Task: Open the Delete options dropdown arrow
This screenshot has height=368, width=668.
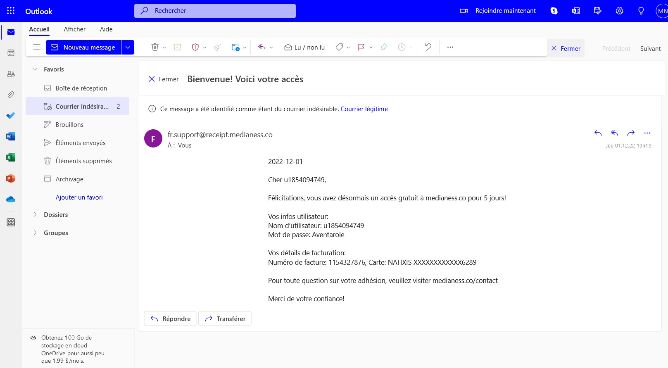Action: click(164, 47)
